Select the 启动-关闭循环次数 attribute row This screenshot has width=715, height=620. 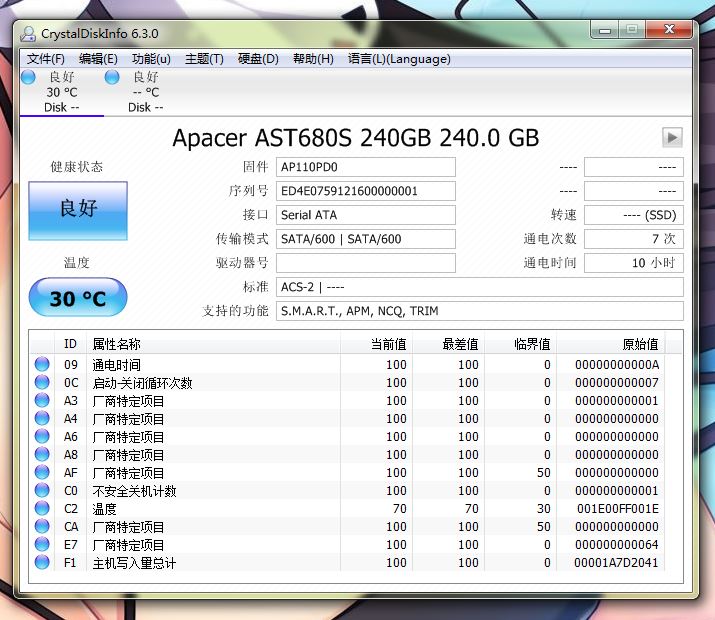347,382
